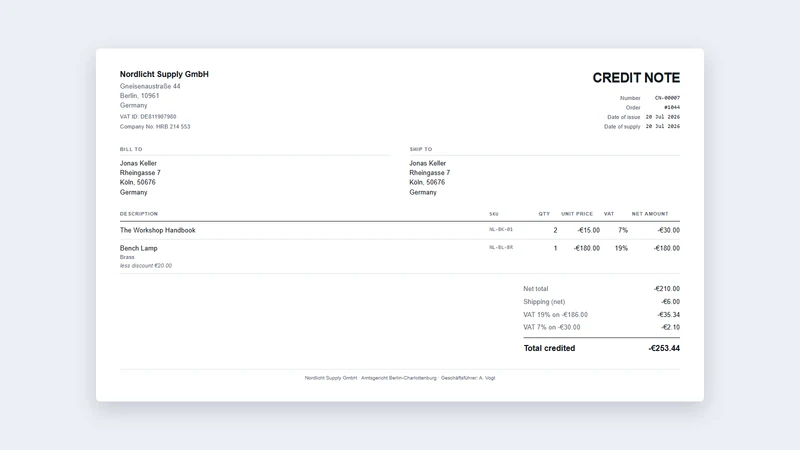Select the total credited amount "-€253.44"
The width and height of the screenshot is (800, 450).
pyautogui.click(x=664, y=348)
